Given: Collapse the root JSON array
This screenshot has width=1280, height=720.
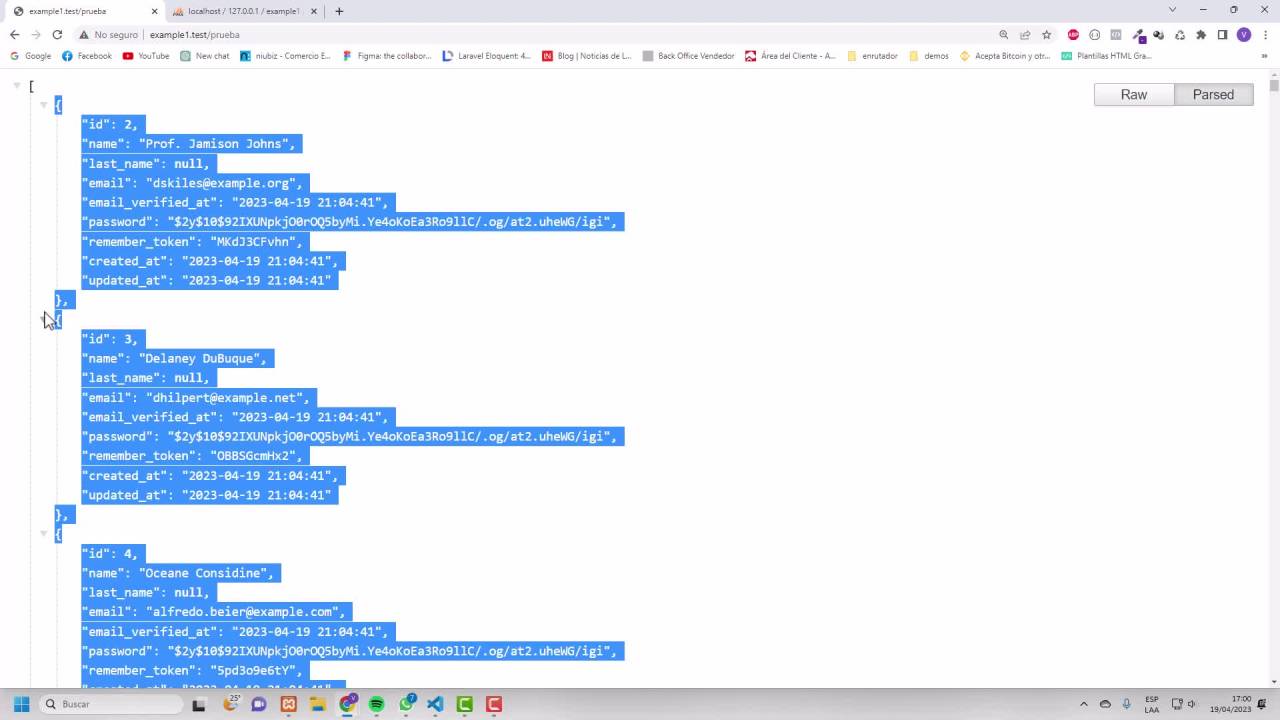Looking at the screenshot, I should pyautogui.click(x=17, y=86).
